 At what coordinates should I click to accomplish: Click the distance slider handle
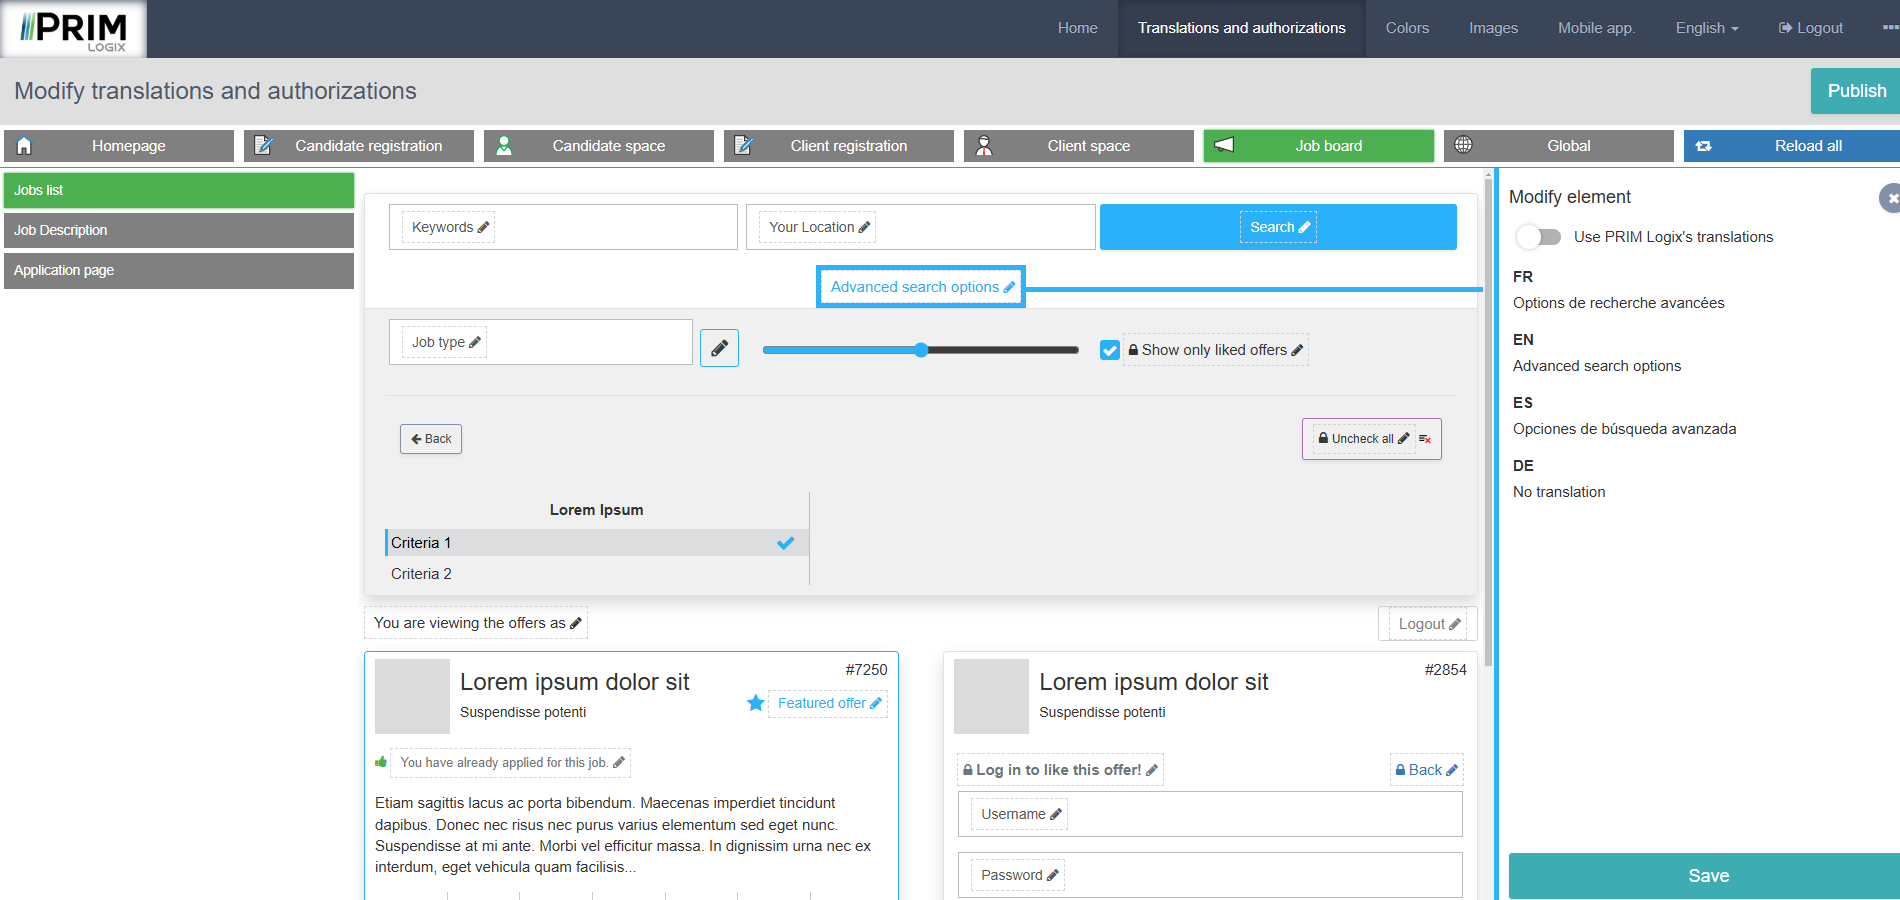tap(921, 350)
